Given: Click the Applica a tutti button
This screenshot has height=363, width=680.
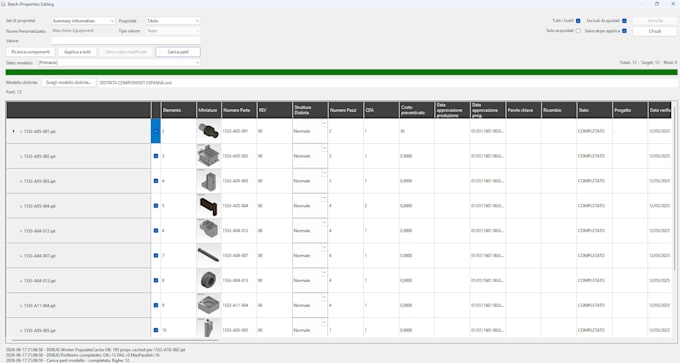Looking at the screenshot, I should click(x=78, y=52).
